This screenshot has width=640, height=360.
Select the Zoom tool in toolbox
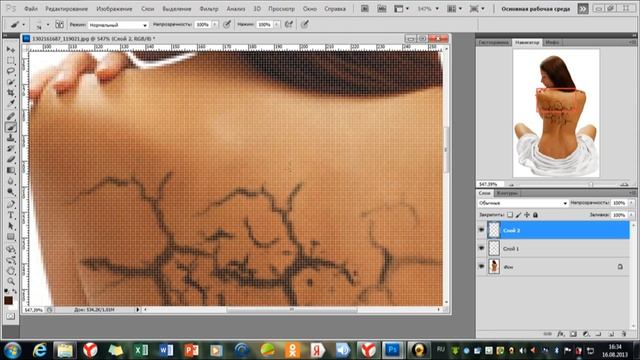11,281
